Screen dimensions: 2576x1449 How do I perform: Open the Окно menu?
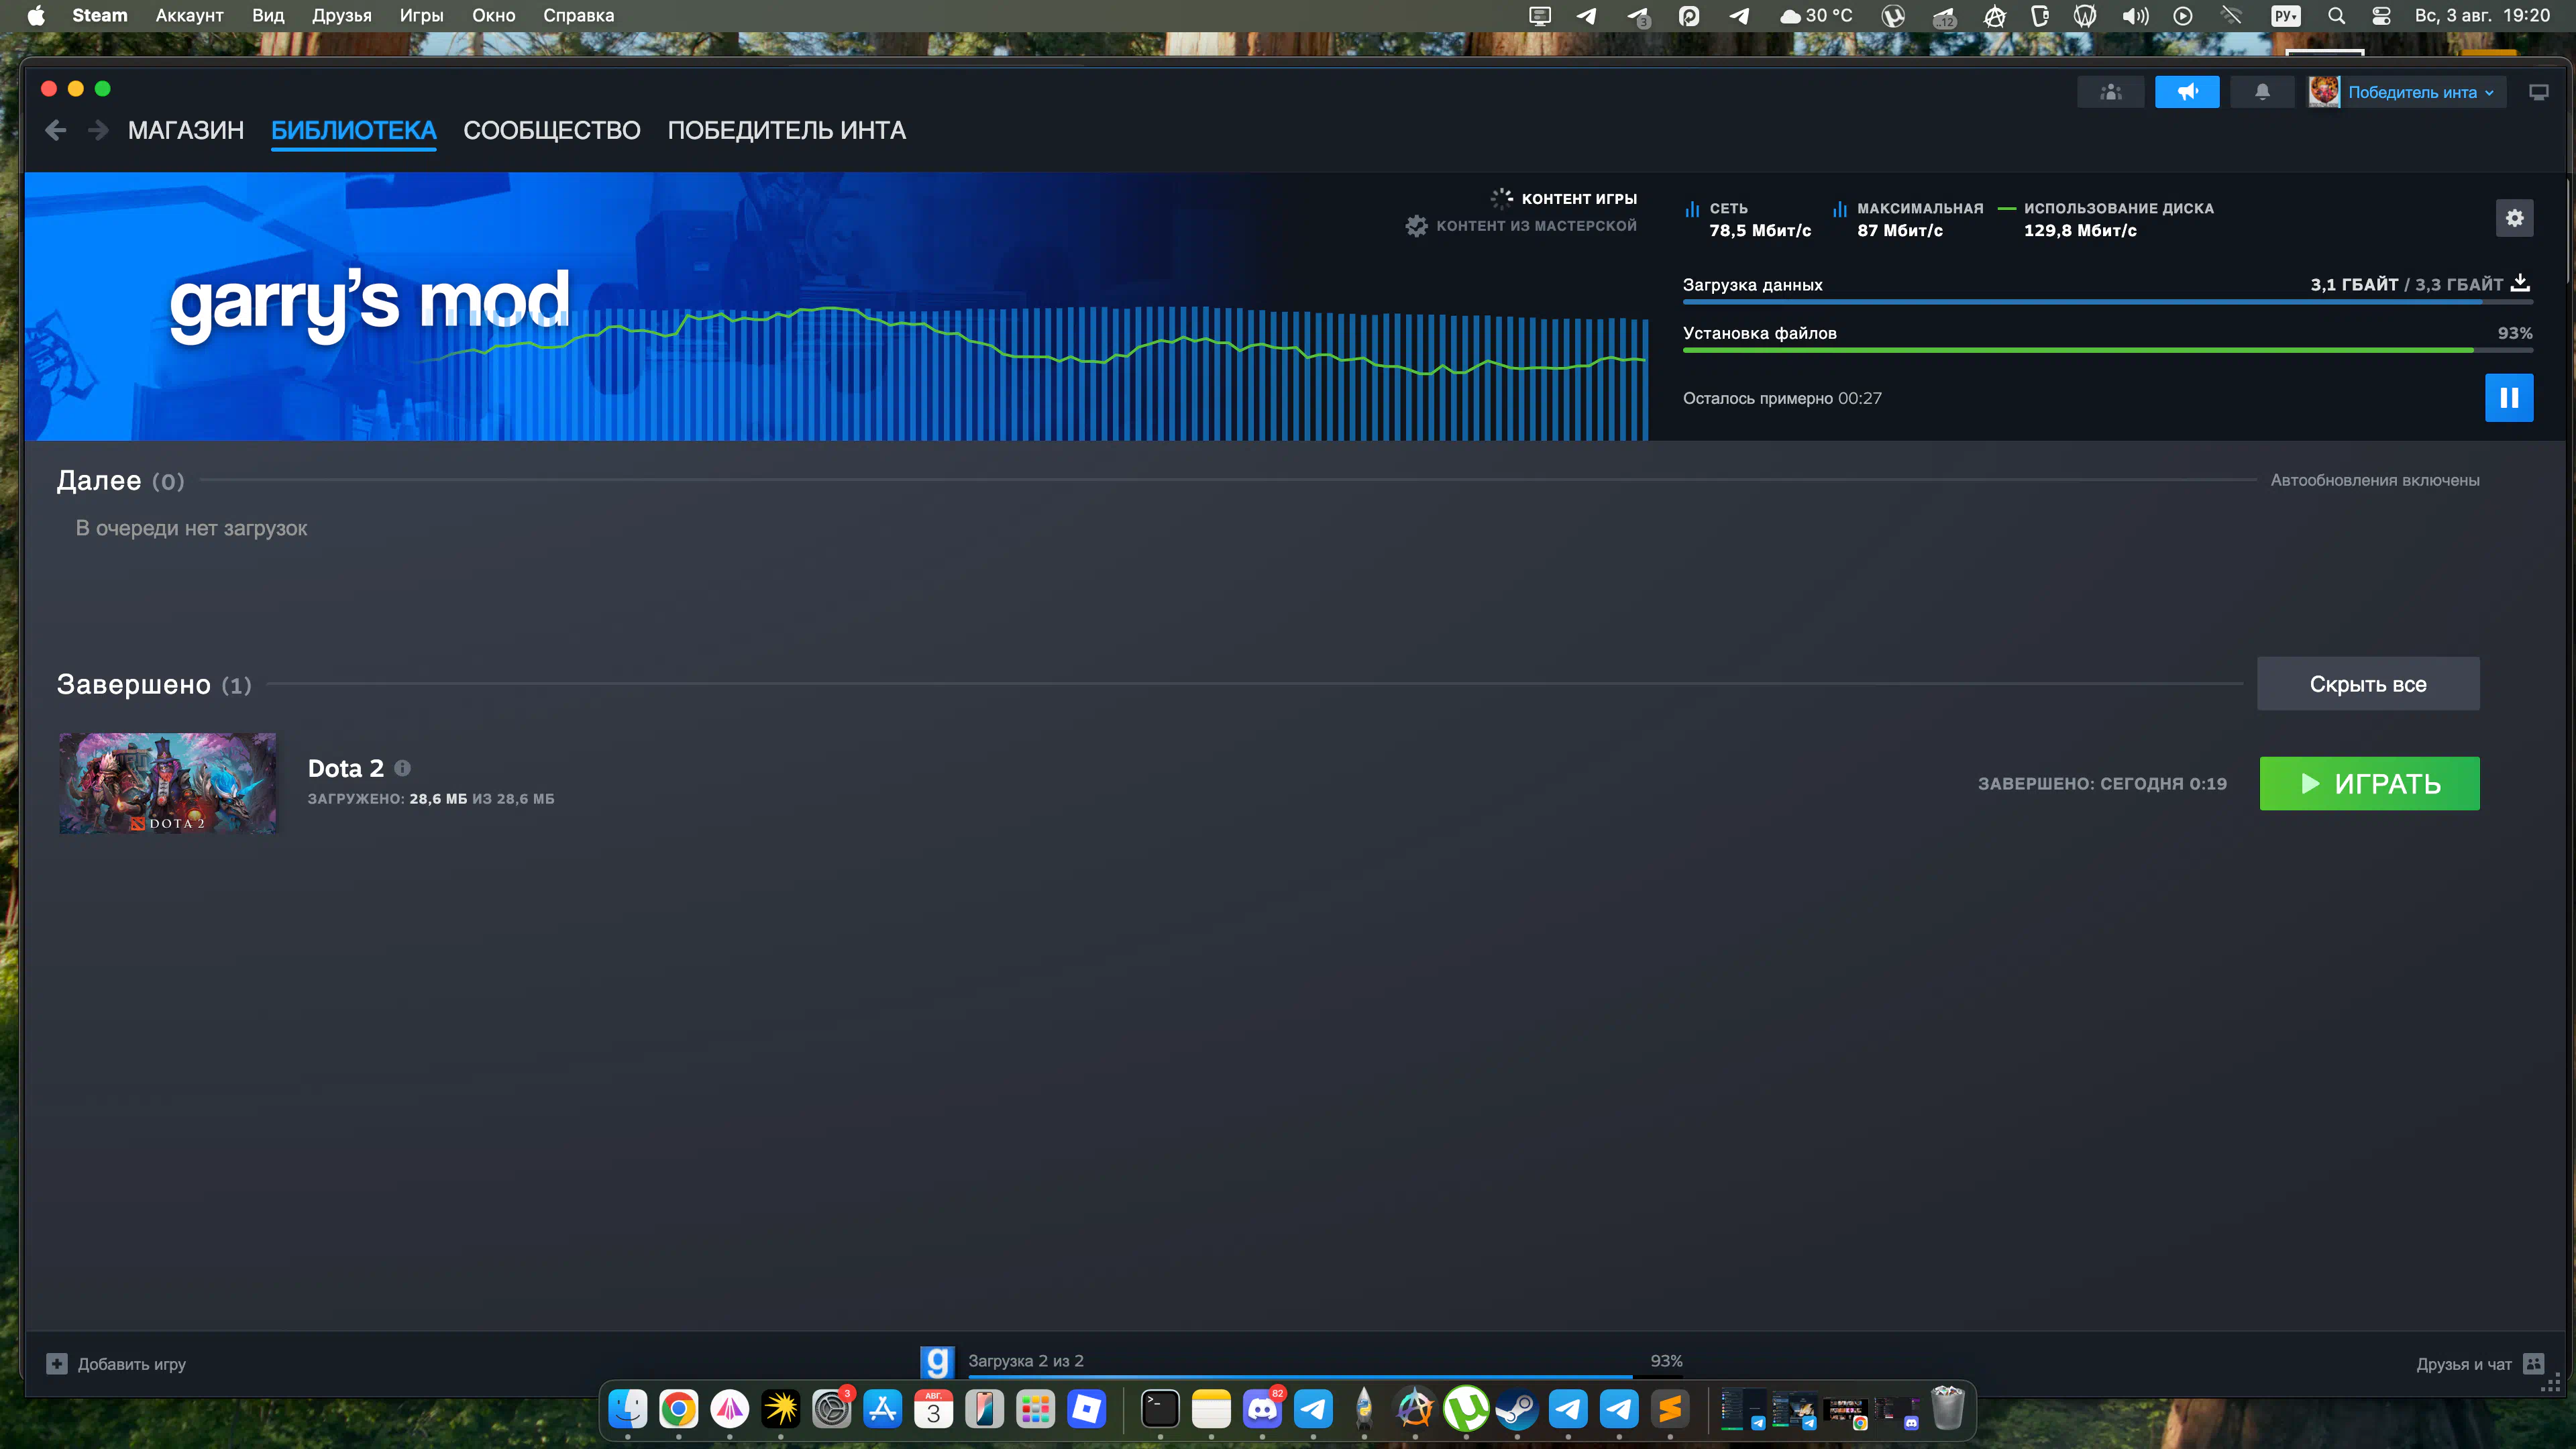coord(494,16)
